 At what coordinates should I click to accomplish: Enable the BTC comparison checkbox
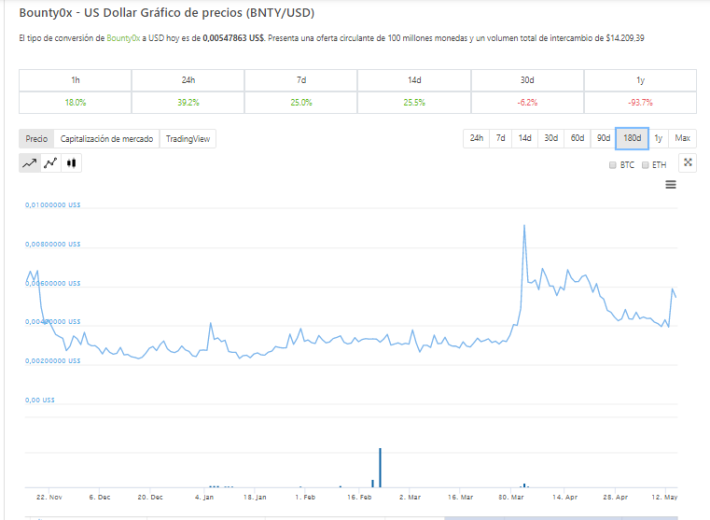[613, 165]
